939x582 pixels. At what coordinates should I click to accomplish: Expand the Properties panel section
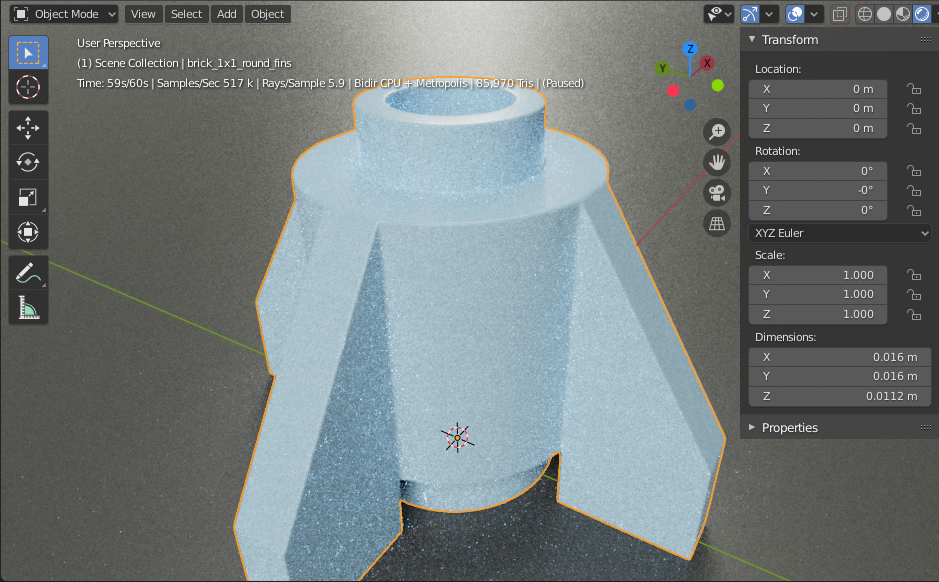[x=789, y=427]
